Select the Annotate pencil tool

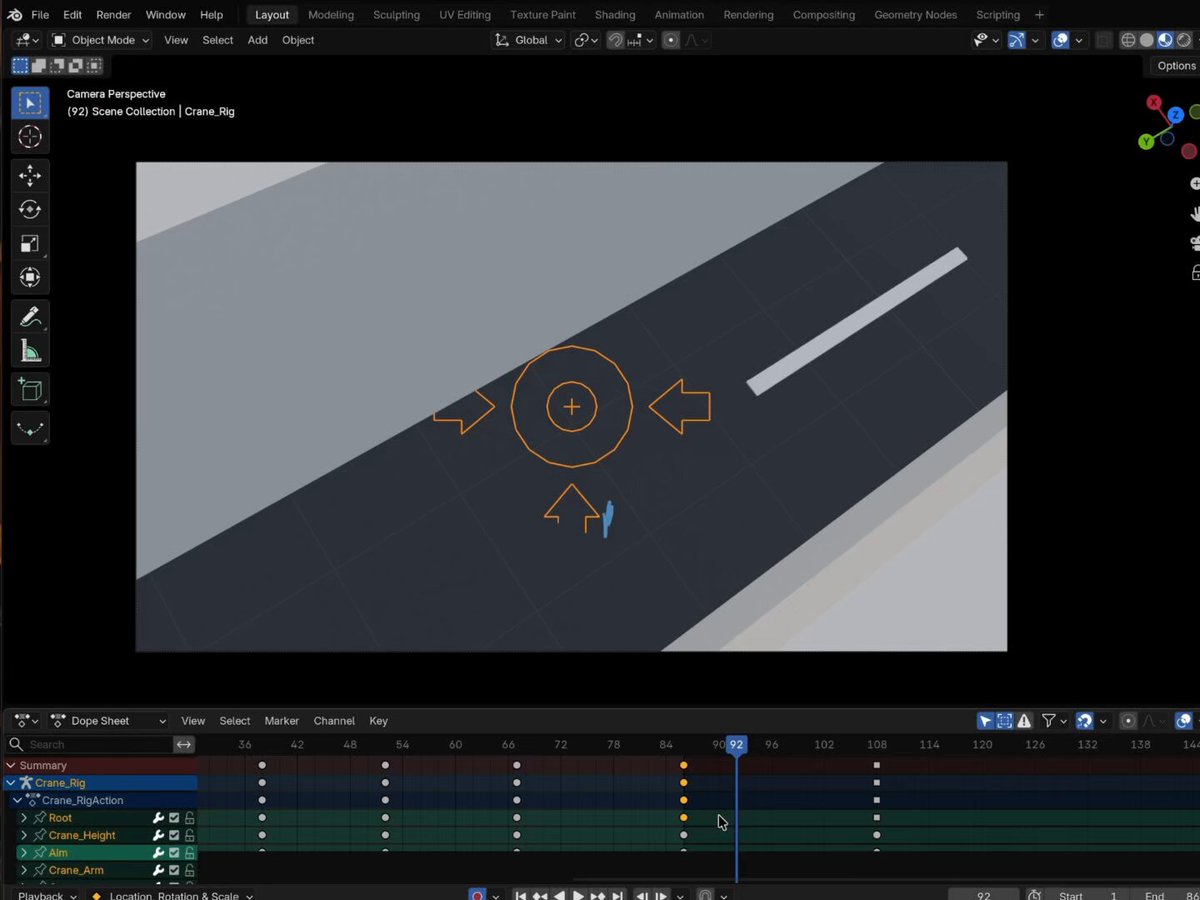30,317
